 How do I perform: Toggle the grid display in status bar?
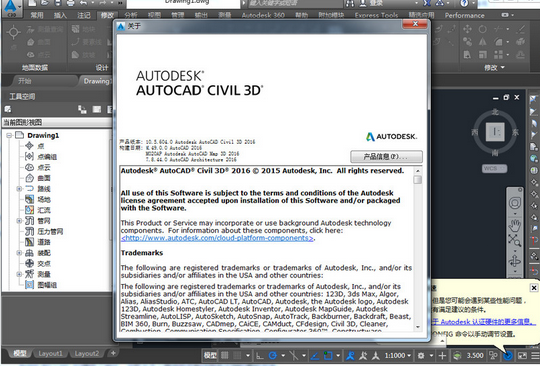click(225, 355)
